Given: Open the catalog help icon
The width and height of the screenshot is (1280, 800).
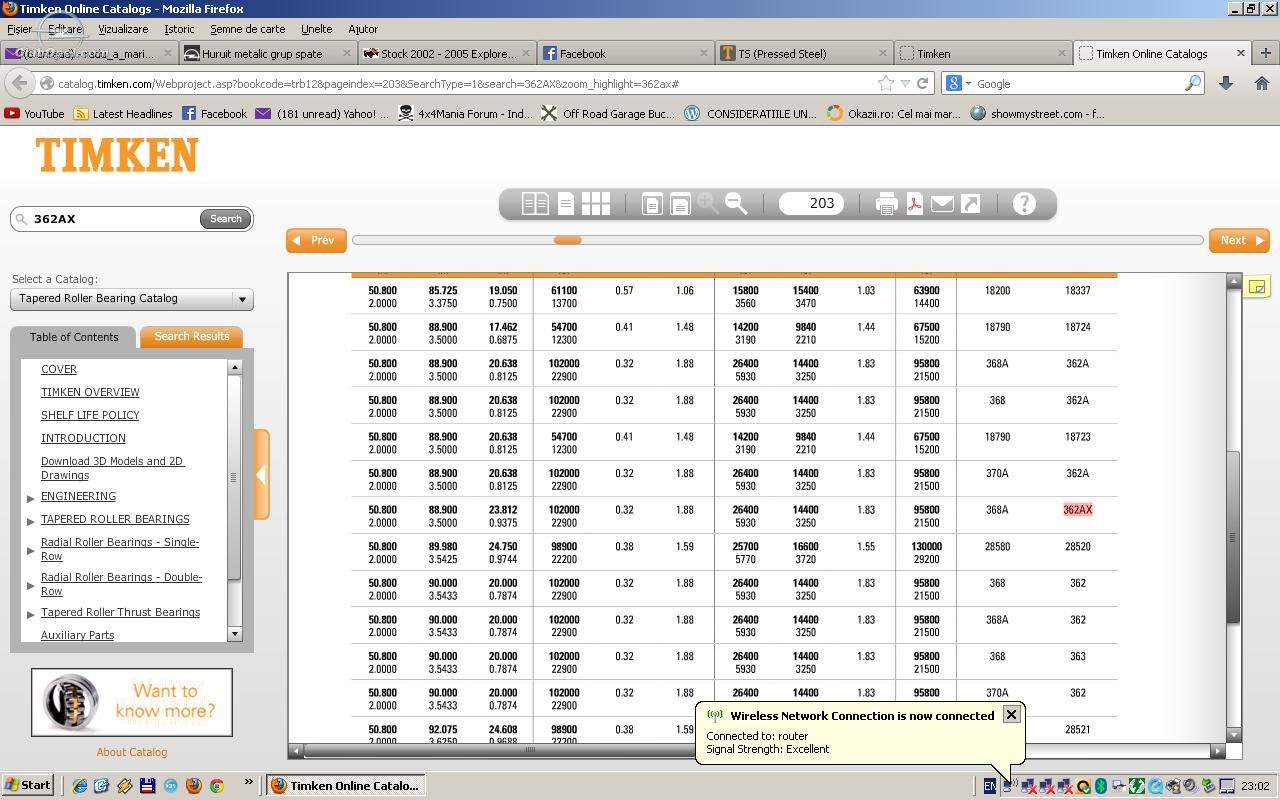Looking at the screenshot, I should click(1024, 204).
